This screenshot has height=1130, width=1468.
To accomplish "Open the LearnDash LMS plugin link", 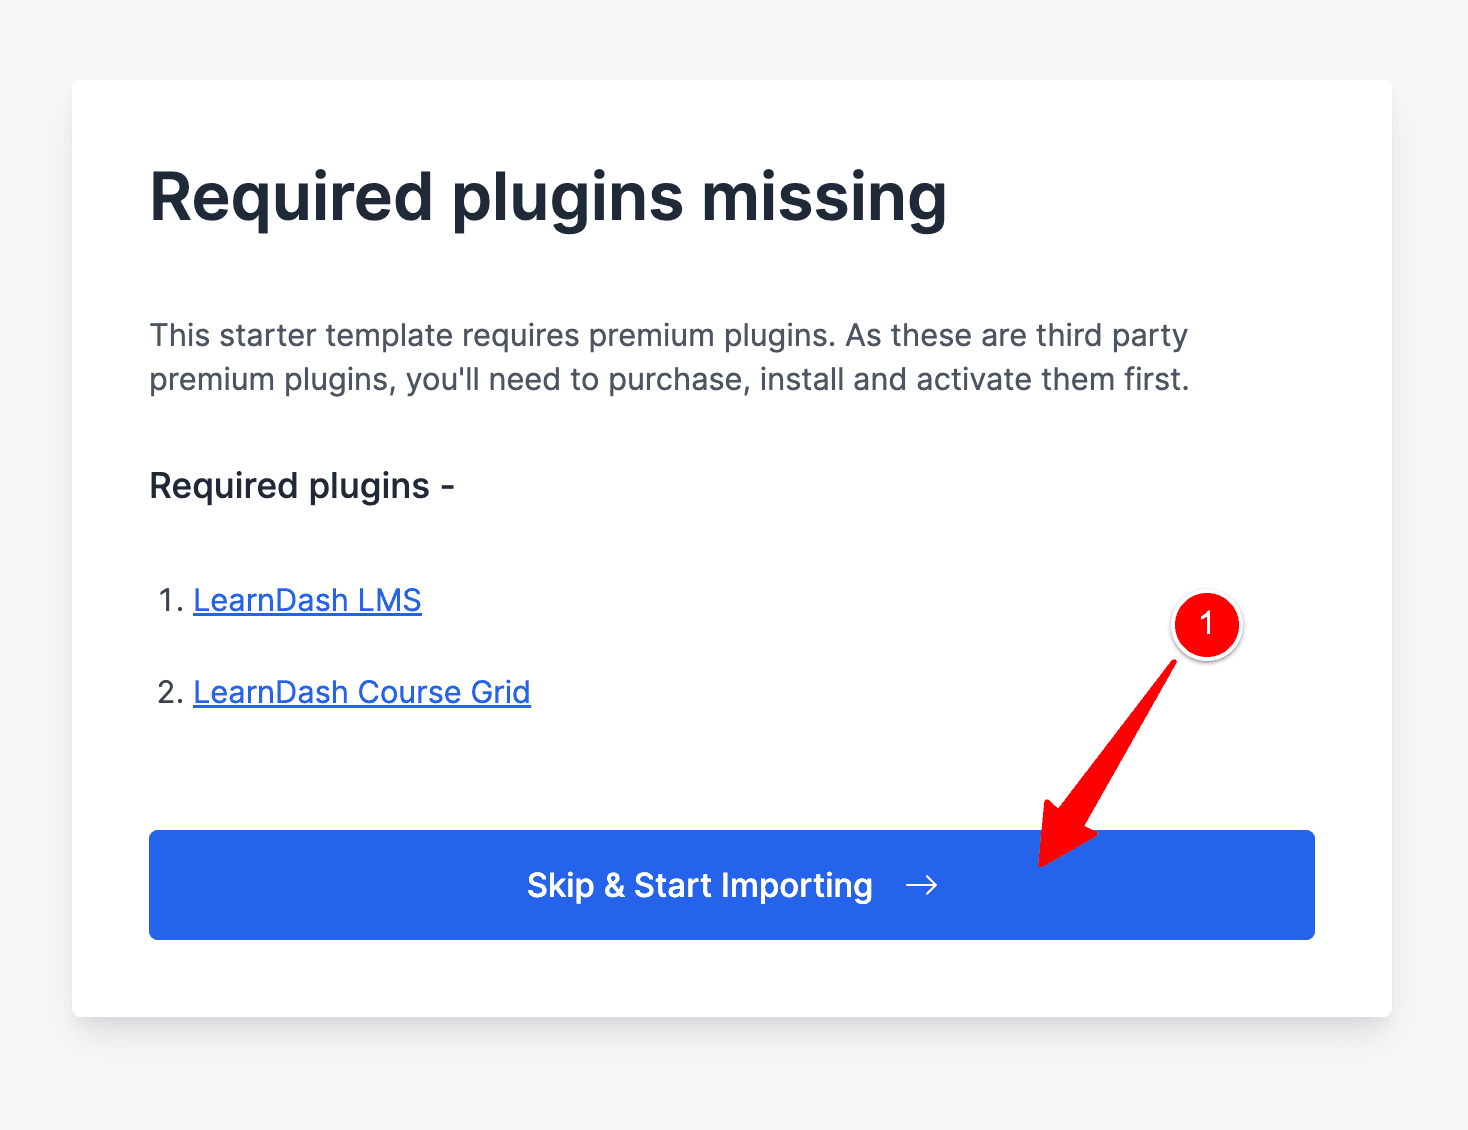I will [x=307, y=600].
